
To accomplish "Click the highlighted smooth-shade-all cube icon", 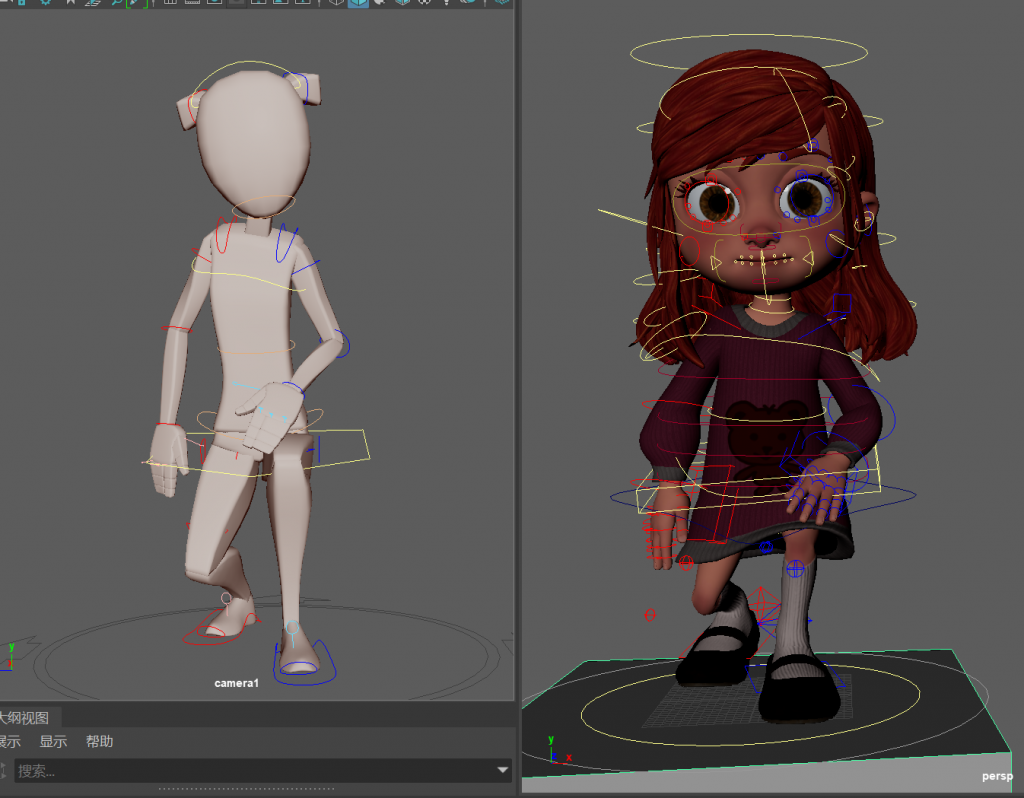I will [358, 3].
